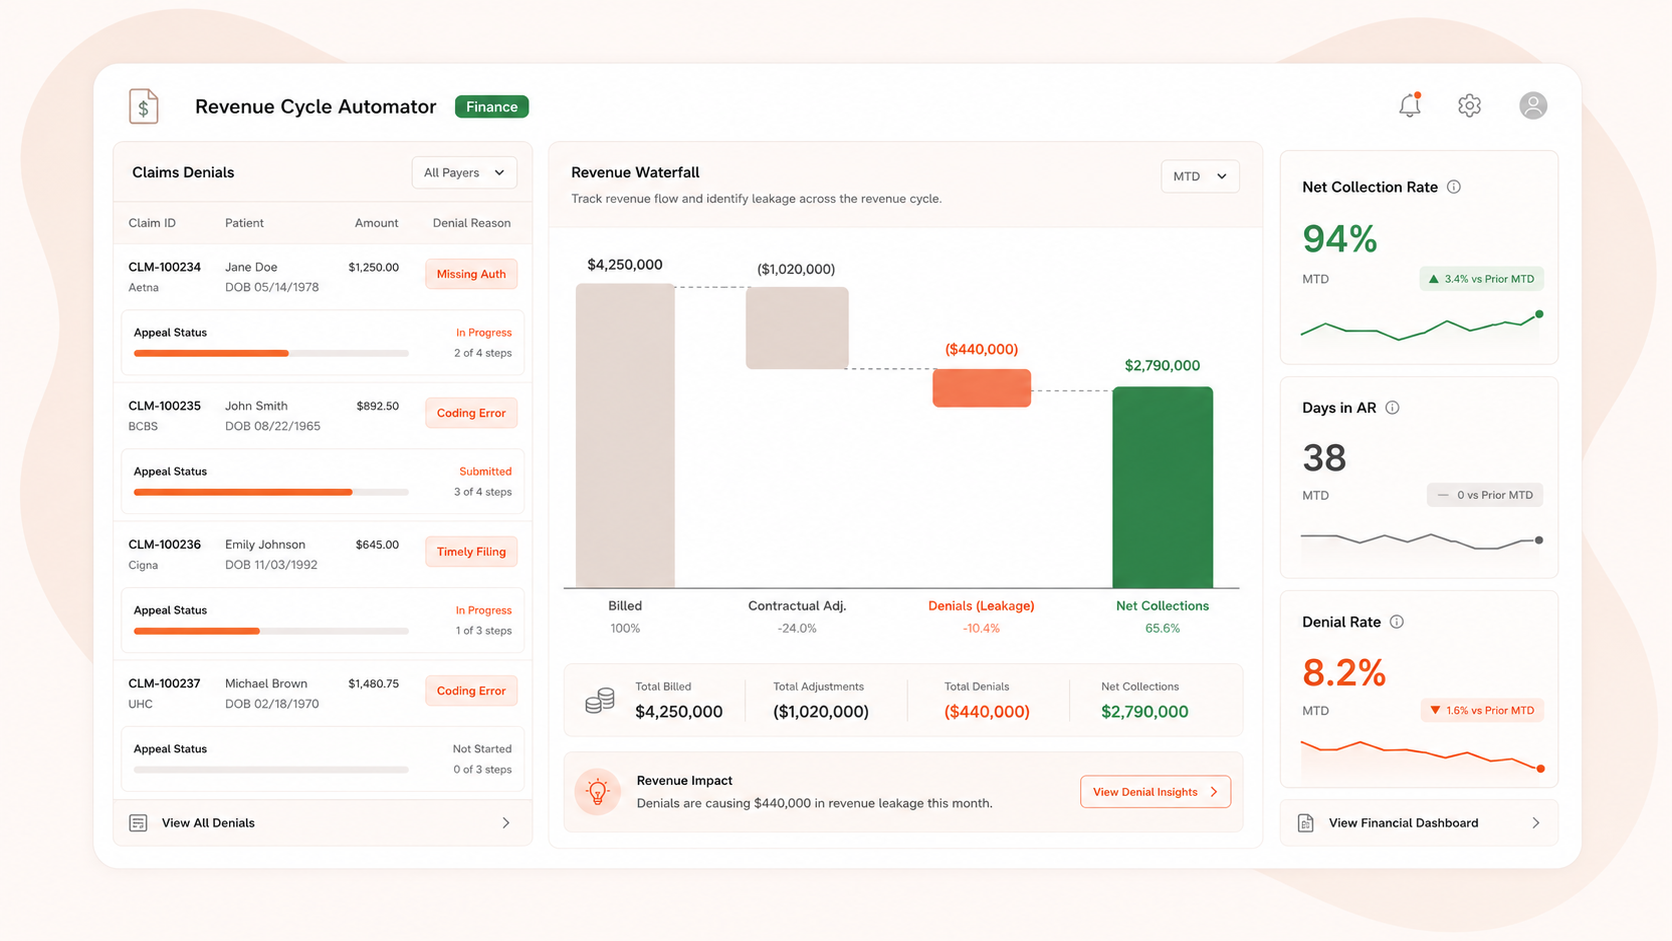Click the Patient column header
The image size is (1672, 941).
pos(244,223)
